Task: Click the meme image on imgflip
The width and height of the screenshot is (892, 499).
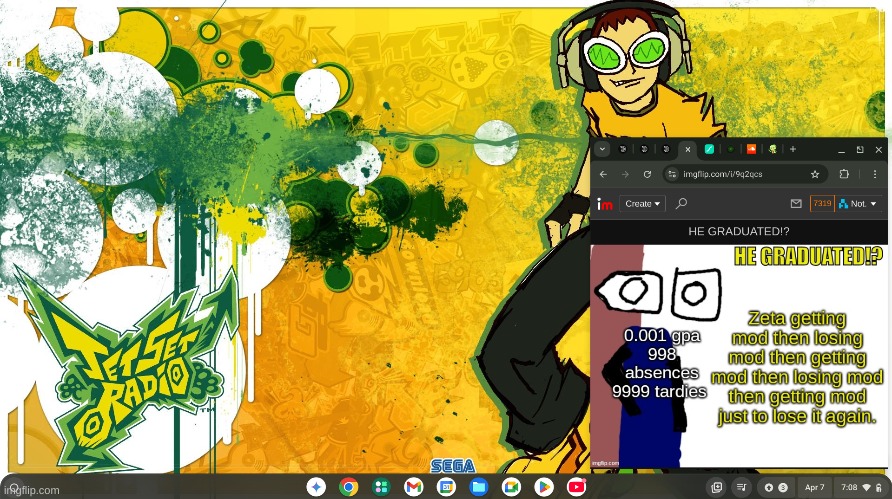Action: tap(738, 356)
